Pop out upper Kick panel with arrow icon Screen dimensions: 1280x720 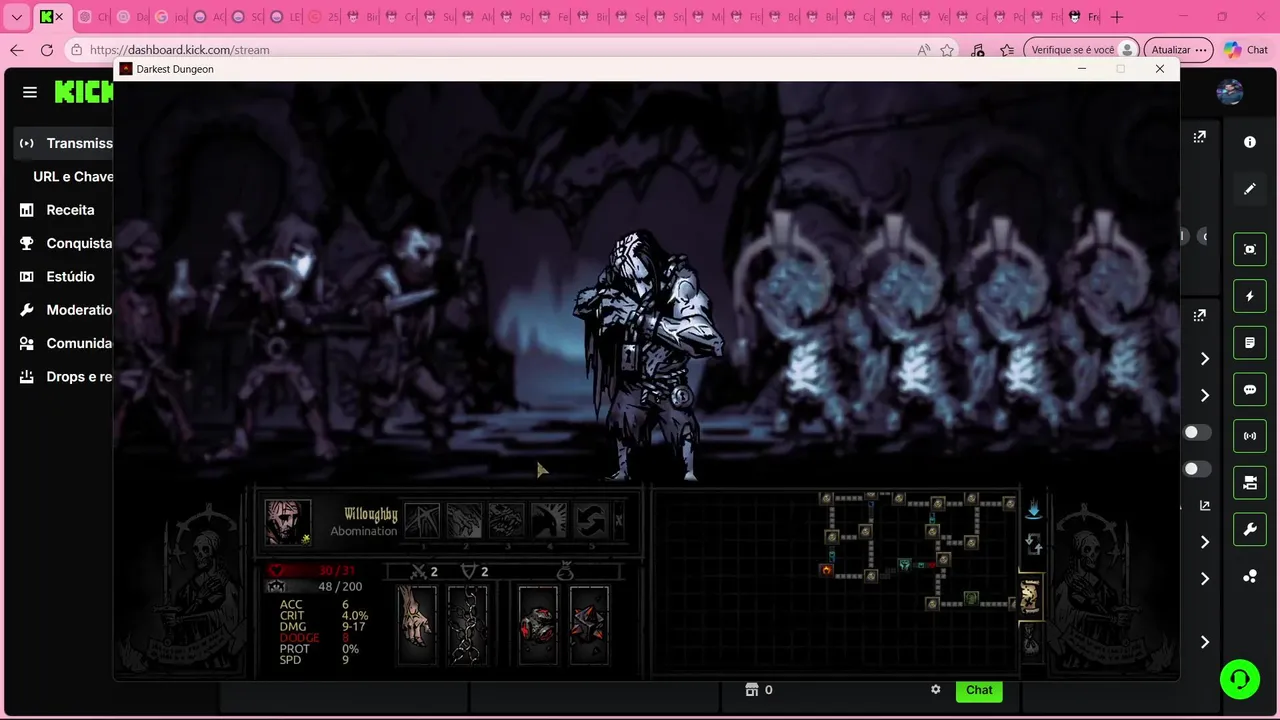1199,137
